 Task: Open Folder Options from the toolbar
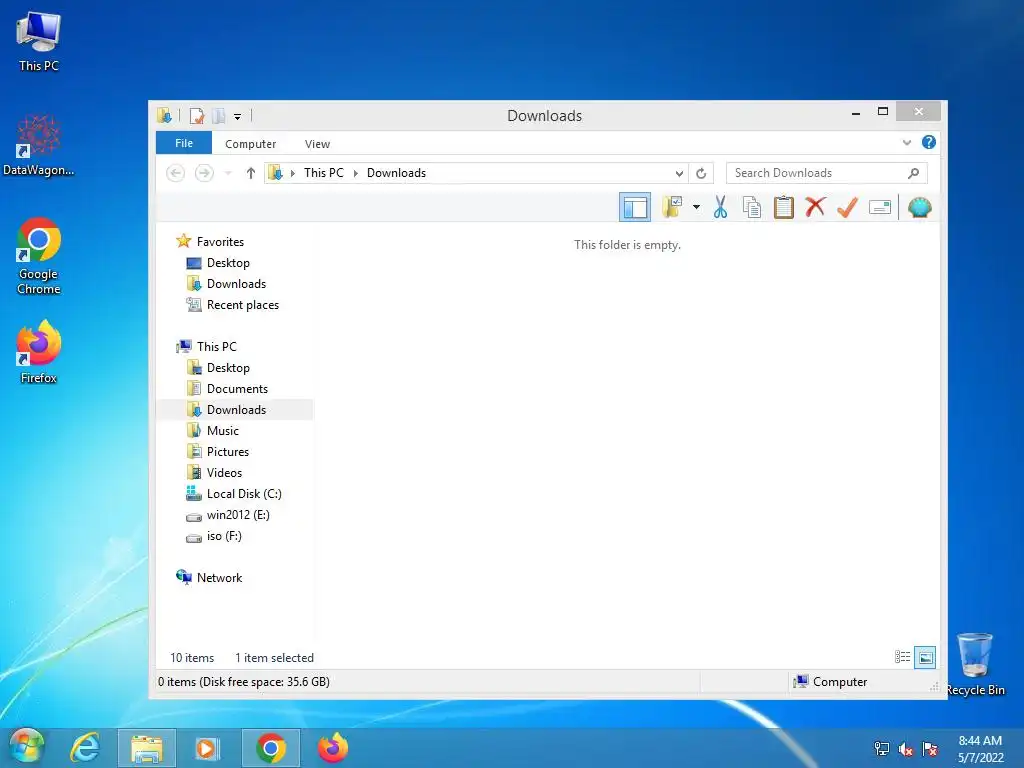672,208
